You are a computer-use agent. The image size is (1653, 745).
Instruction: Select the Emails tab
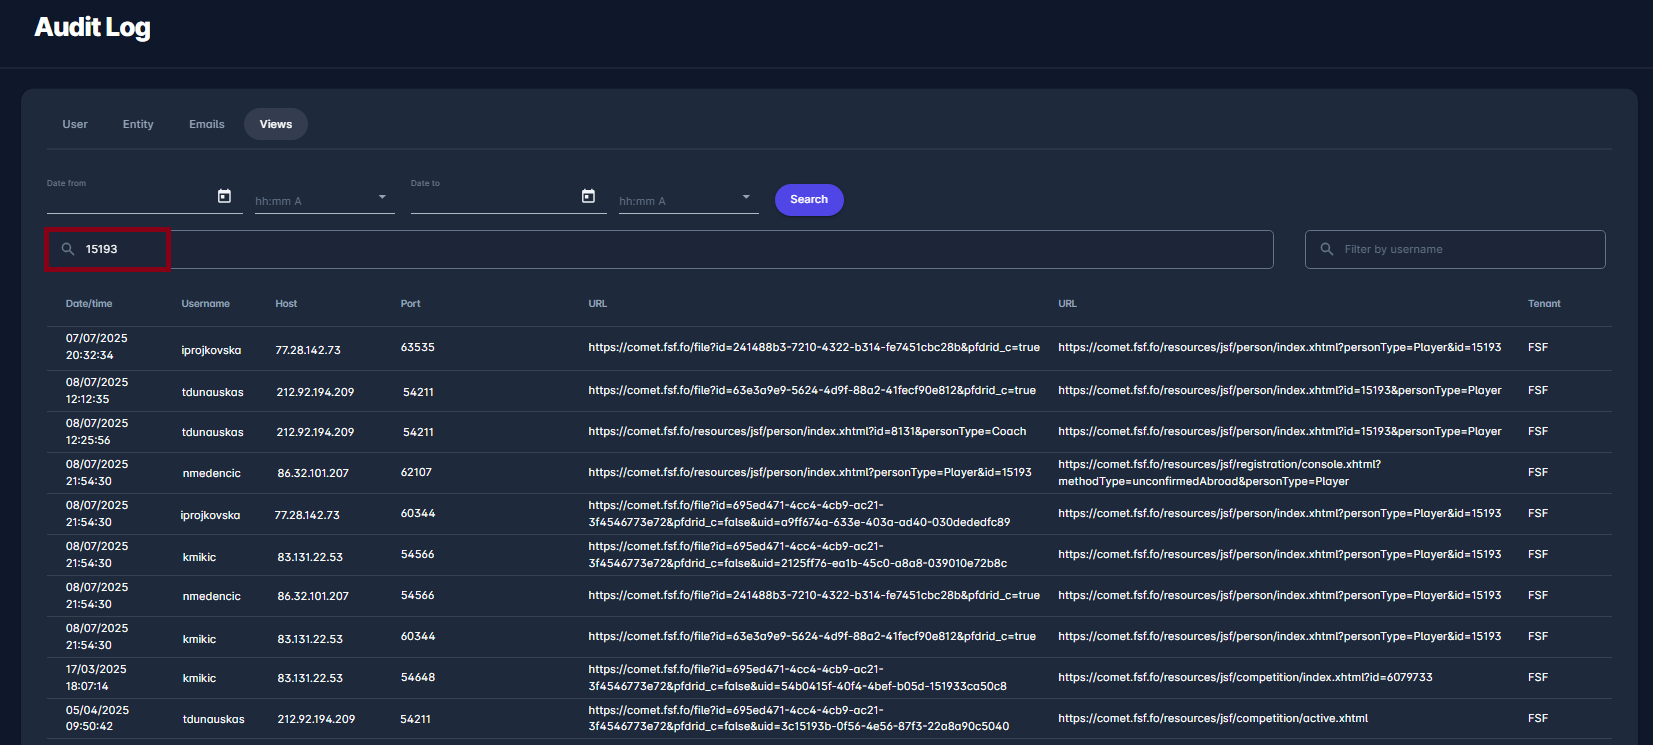[x=207, y=124]
